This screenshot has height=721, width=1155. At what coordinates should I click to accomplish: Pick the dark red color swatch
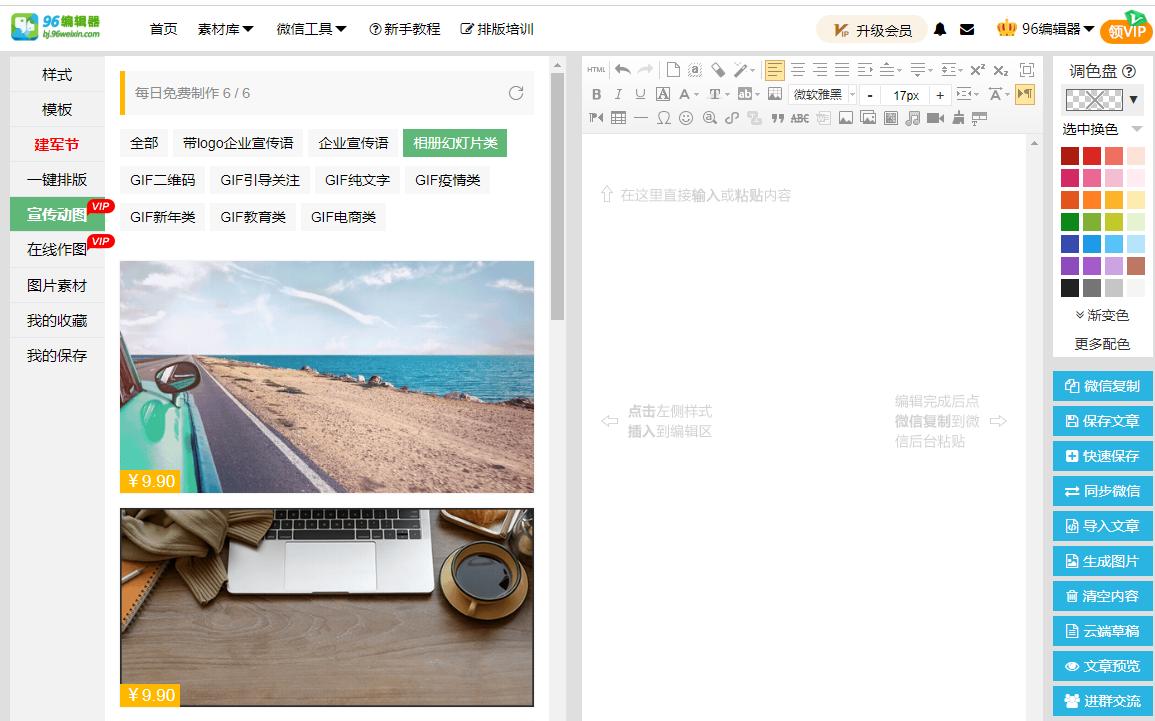tap(1069, 154)
